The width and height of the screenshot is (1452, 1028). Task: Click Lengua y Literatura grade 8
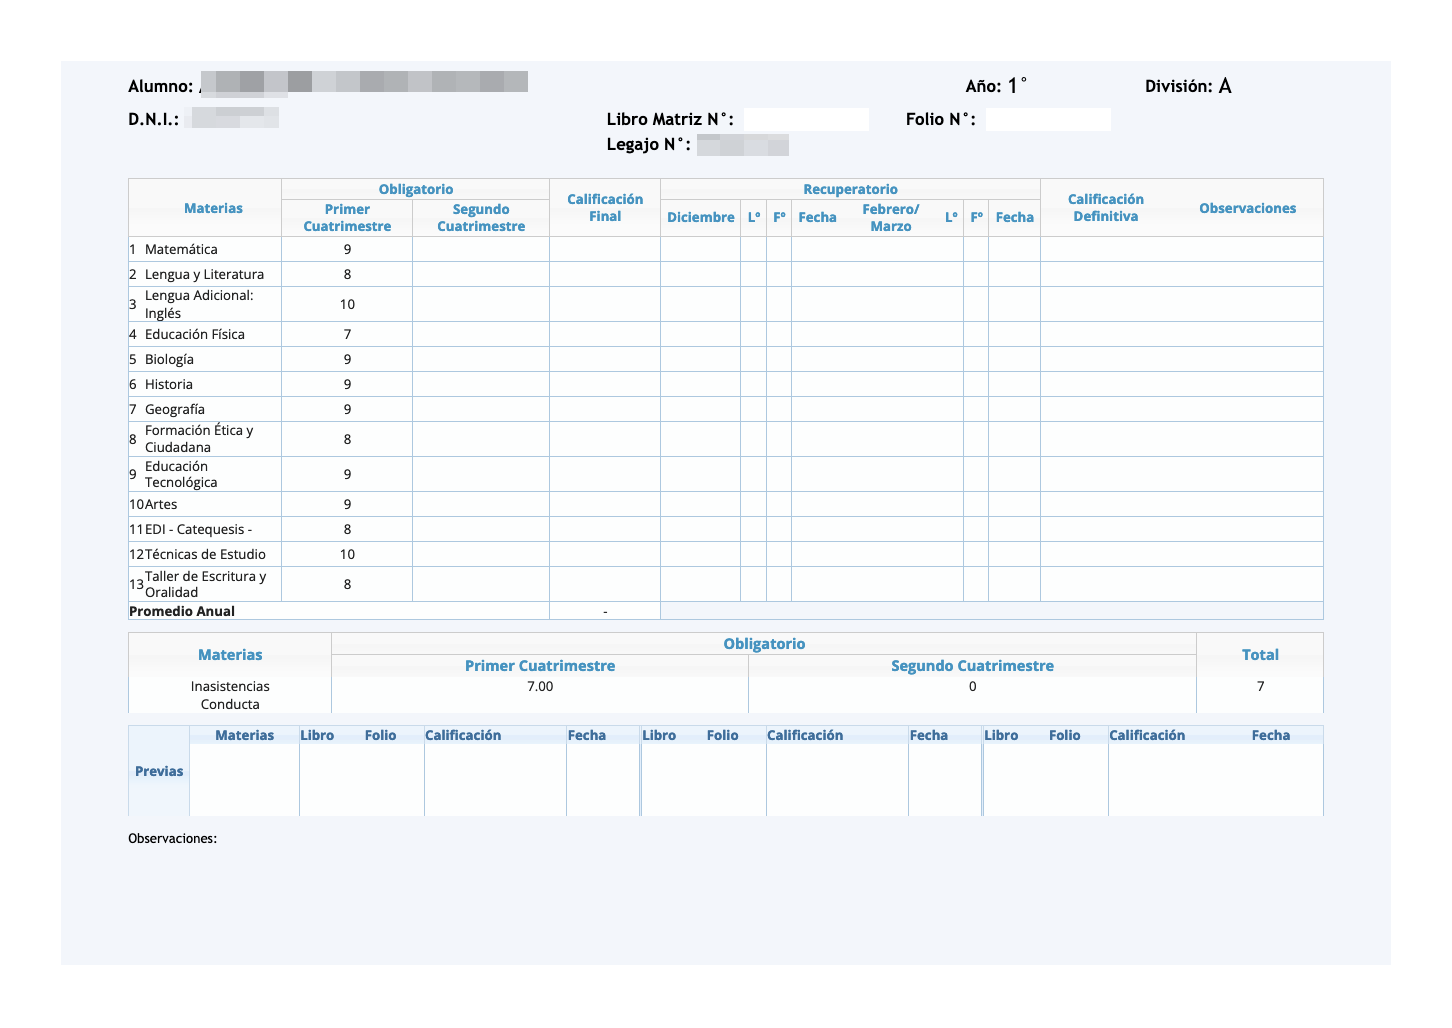coord(347,274)
